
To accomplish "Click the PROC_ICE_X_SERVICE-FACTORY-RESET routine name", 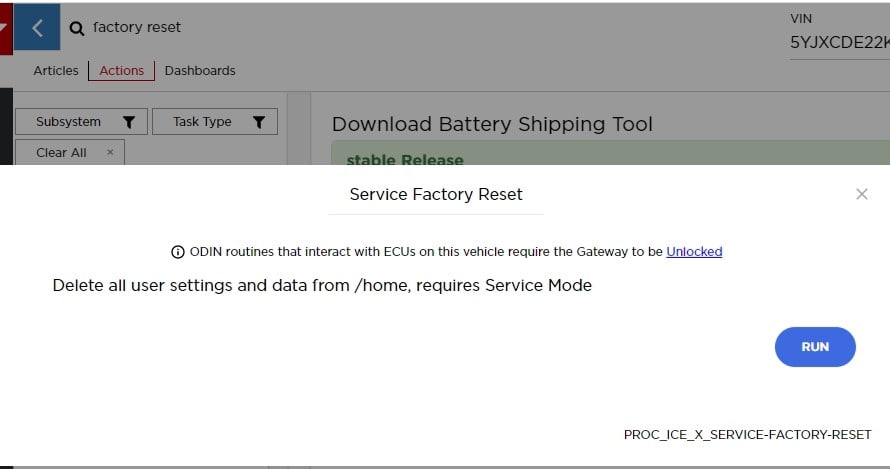I will tap(747, 435).
